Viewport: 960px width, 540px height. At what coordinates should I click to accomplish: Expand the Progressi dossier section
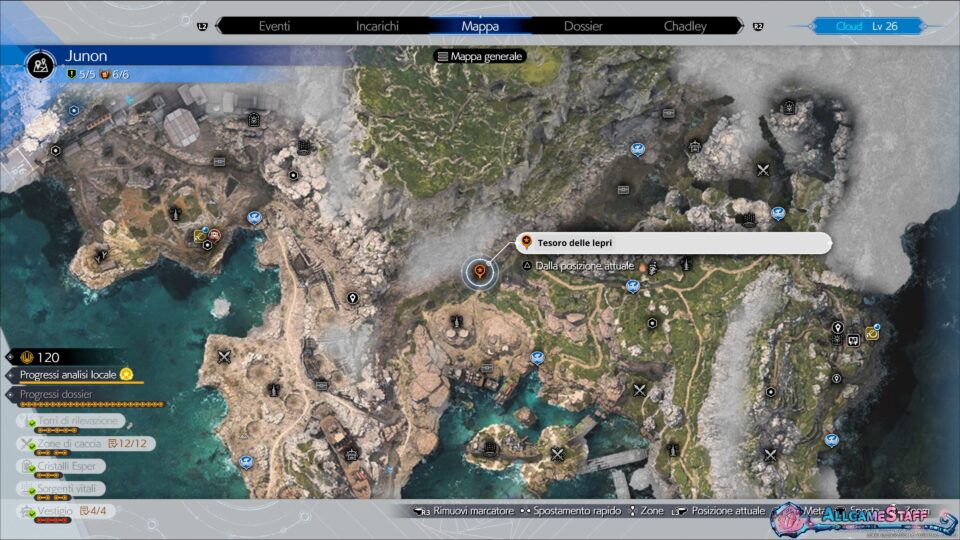pos(56,395)
